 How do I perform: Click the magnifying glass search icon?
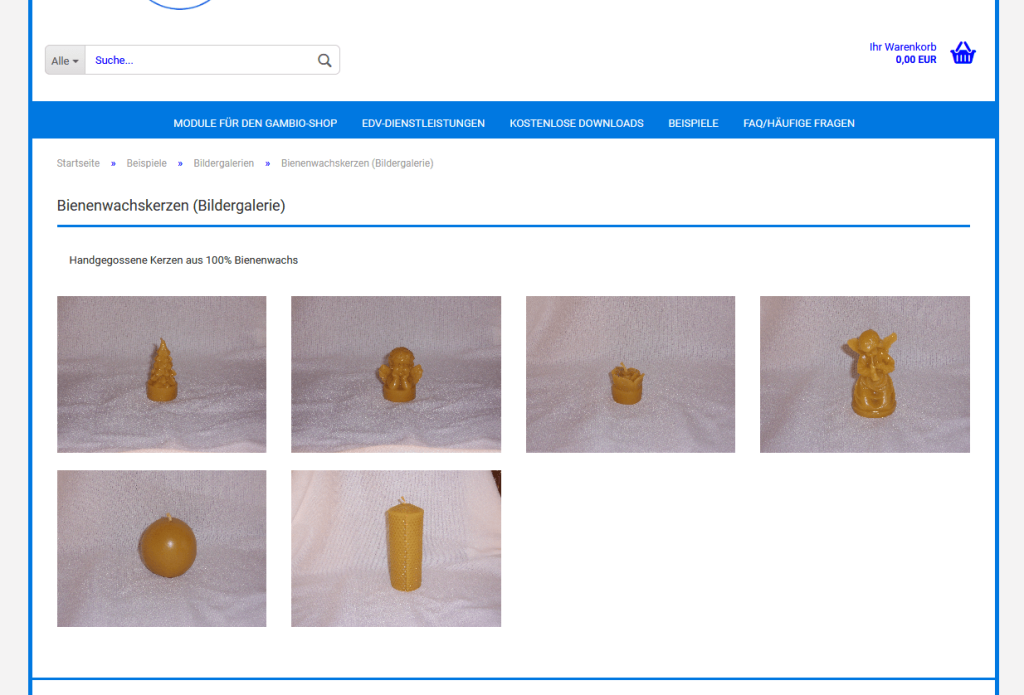click(x=324, y=60)
